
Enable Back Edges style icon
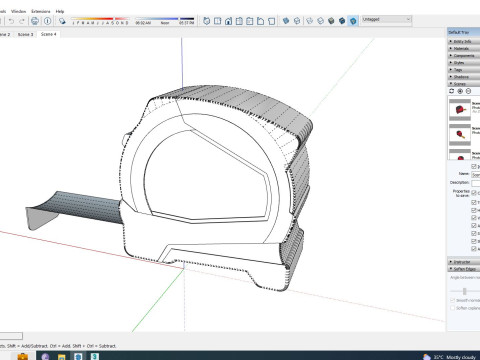point(297,21)
